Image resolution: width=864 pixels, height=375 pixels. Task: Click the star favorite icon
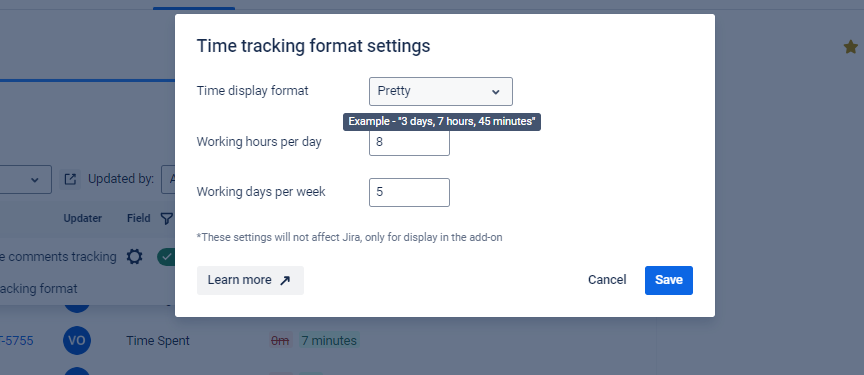click(851, 47)
